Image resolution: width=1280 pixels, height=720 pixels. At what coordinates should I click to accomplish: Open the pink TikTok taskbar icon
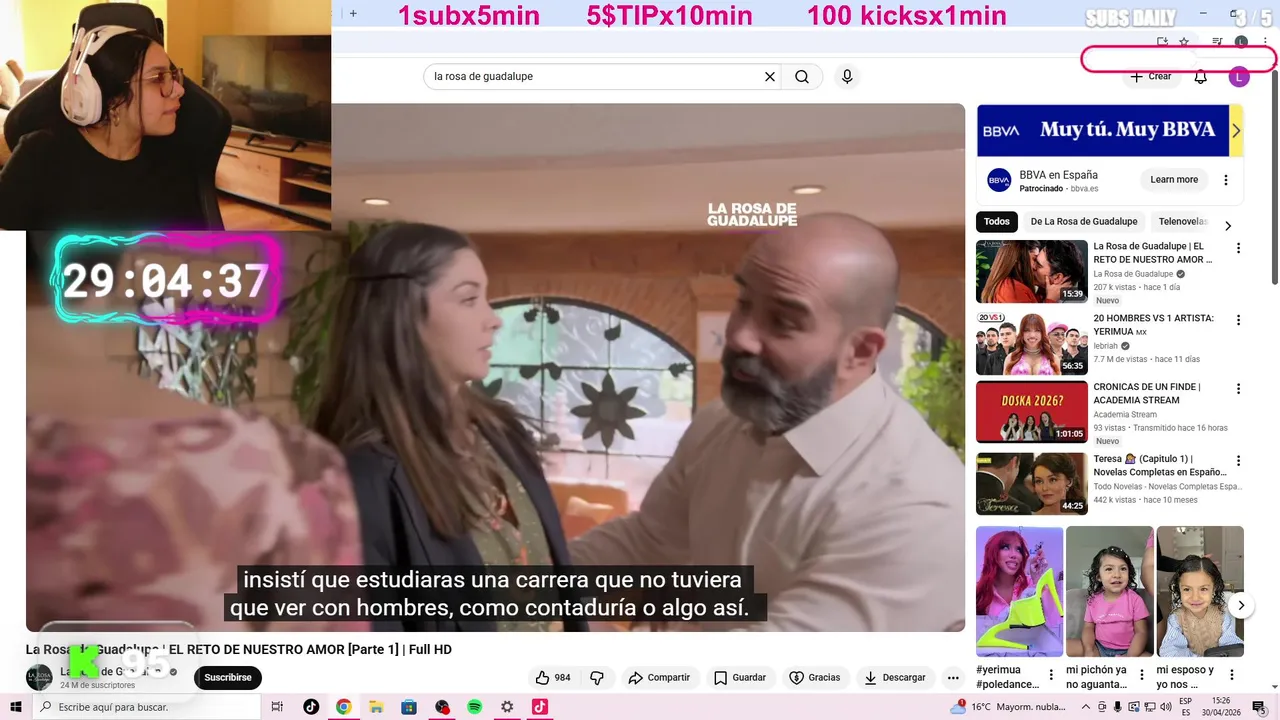point(540,707)
